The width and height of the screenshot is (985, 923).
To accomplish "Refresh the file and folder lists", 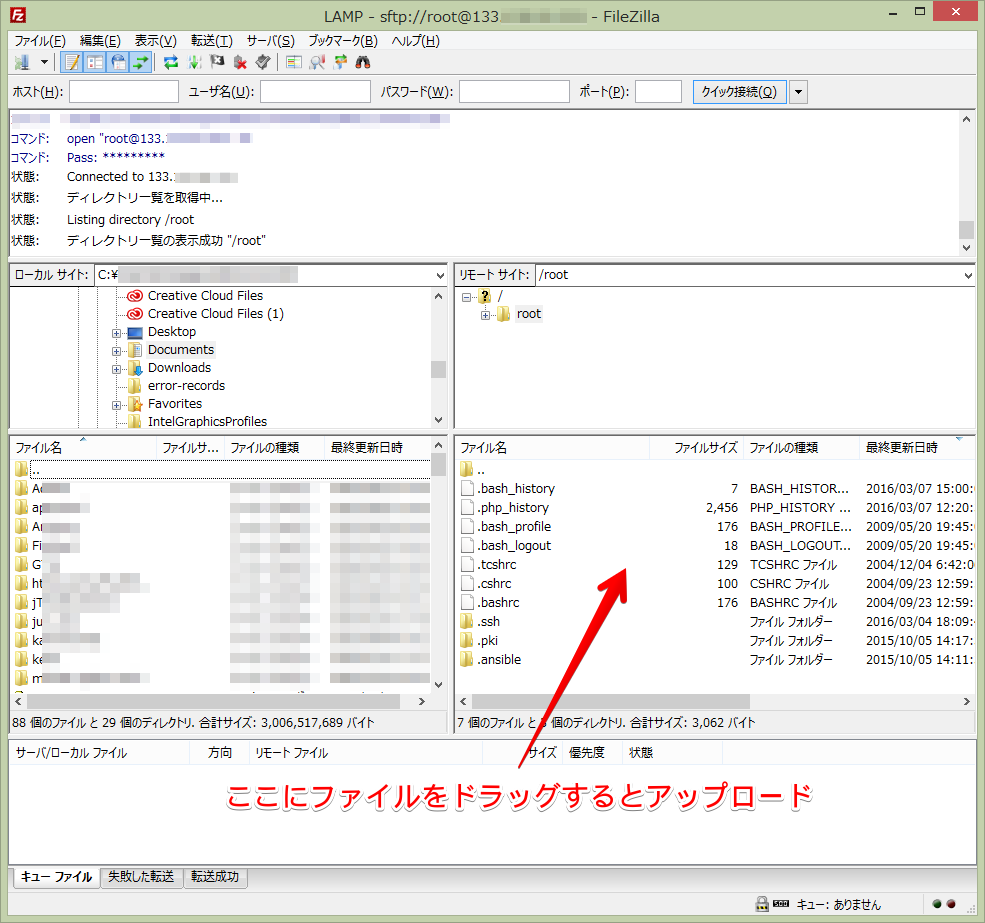I will pyautogui.click(x=171, y=61).
